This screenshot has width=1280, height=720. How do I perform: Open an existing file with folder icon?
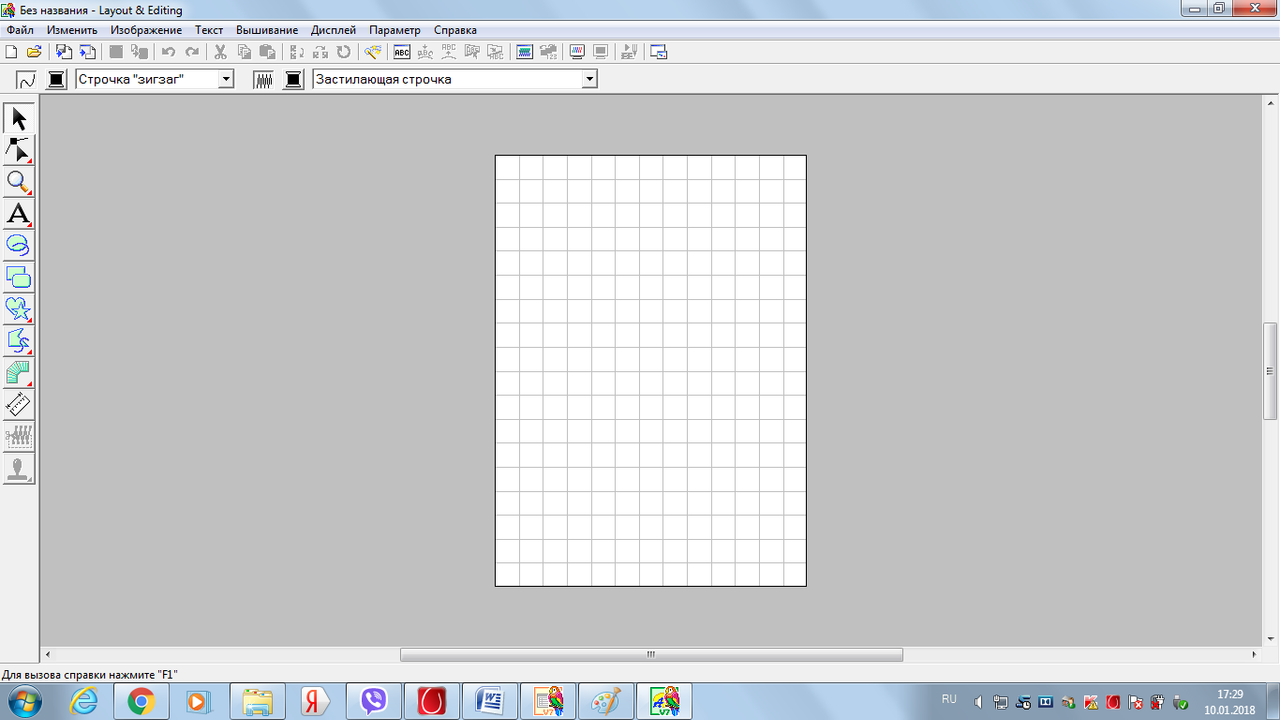(x=33, y=52)
